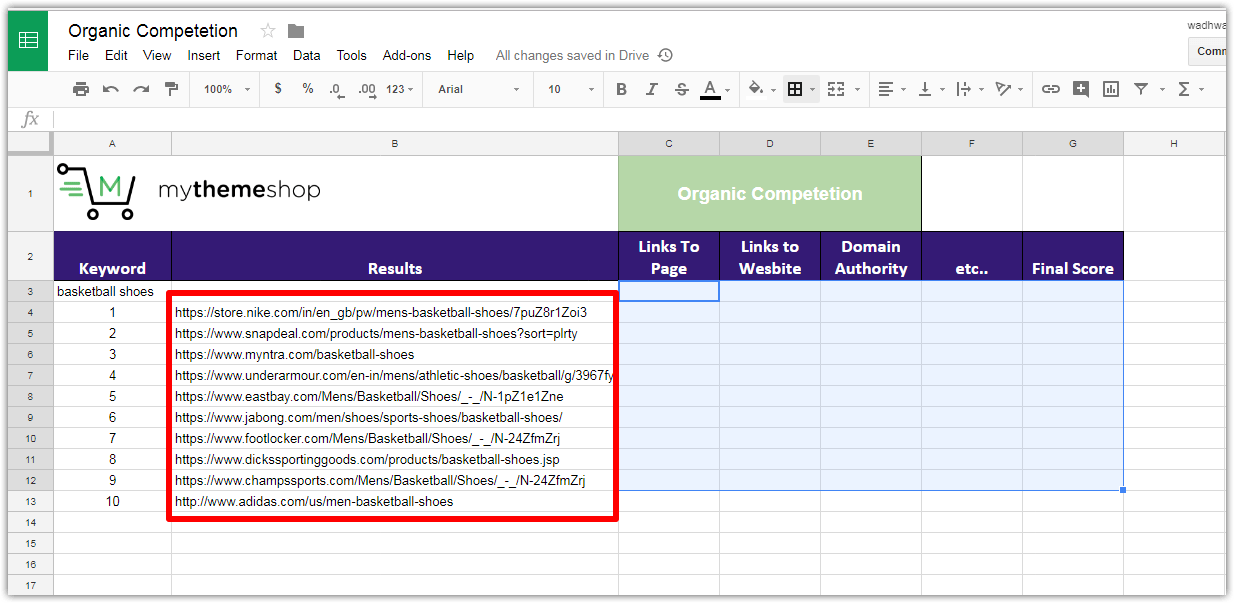The width and height of the screenshot is (1234, 603).
Task: Select the store.nike.com URL cell
Action: 395,313
